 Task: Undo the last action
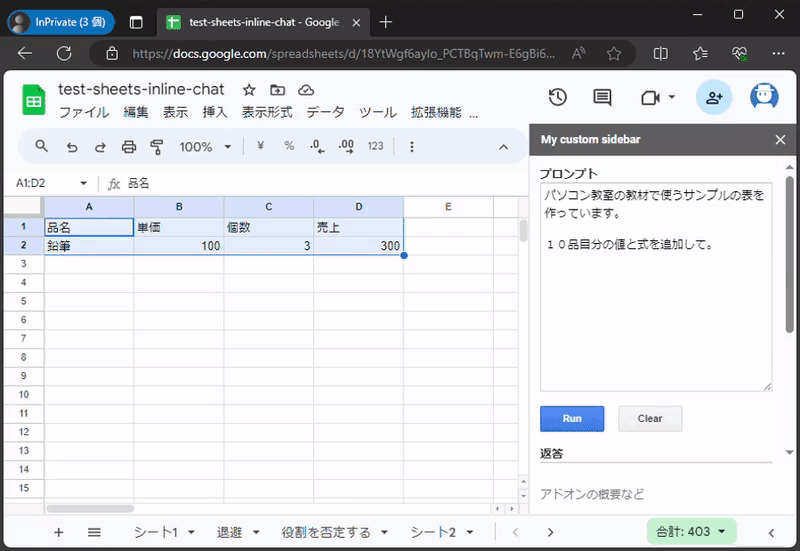72,147
